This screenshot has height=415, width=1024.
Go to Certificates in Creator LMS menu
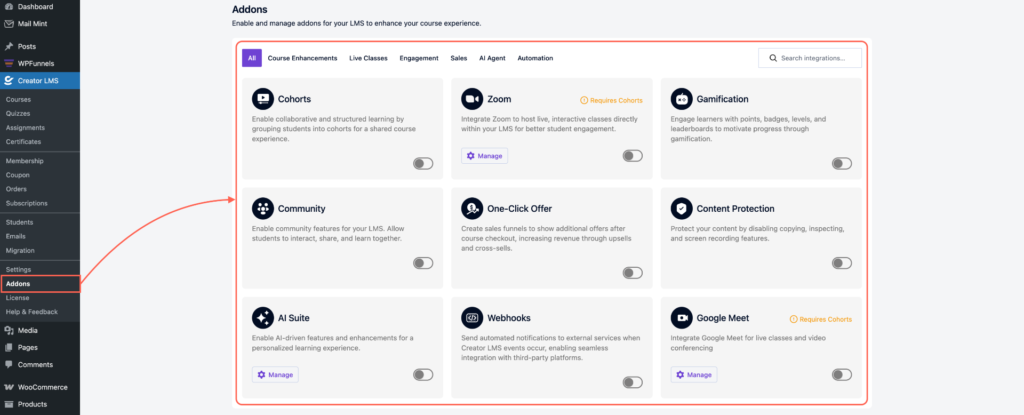23,142
